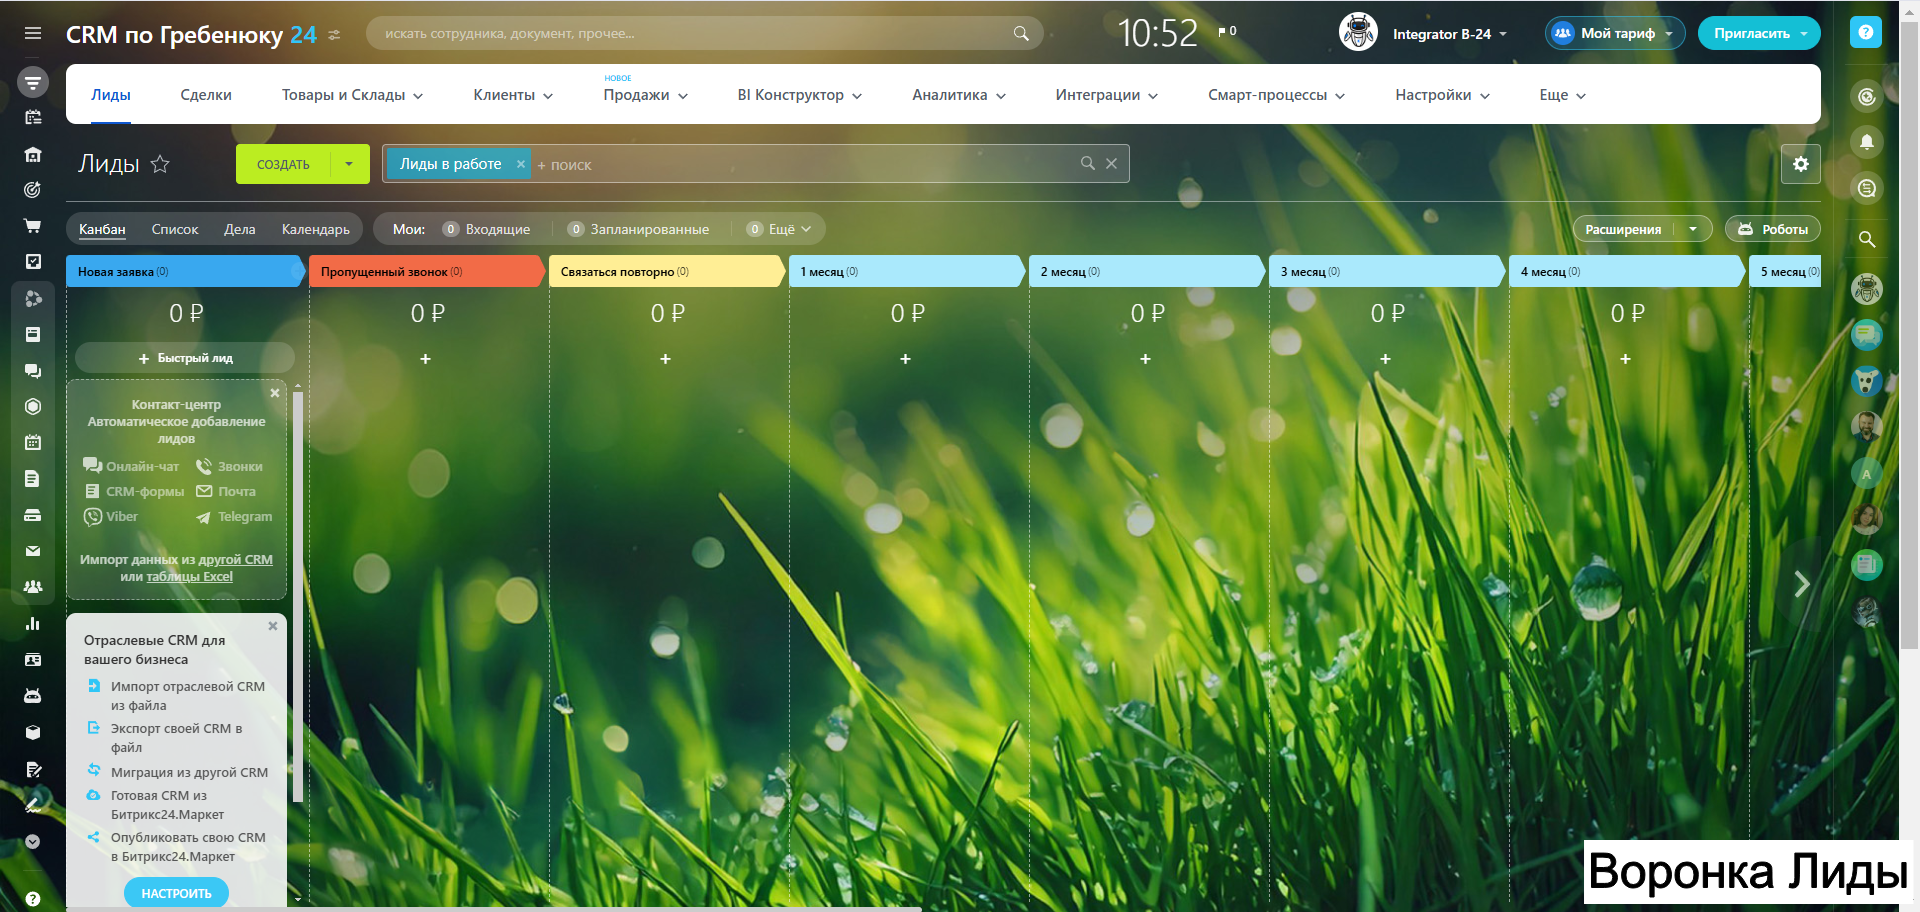Expand Товары и Склады menu
Image resolution: width=1920 pixels, height=912 pixels.
tap(352, 95)
